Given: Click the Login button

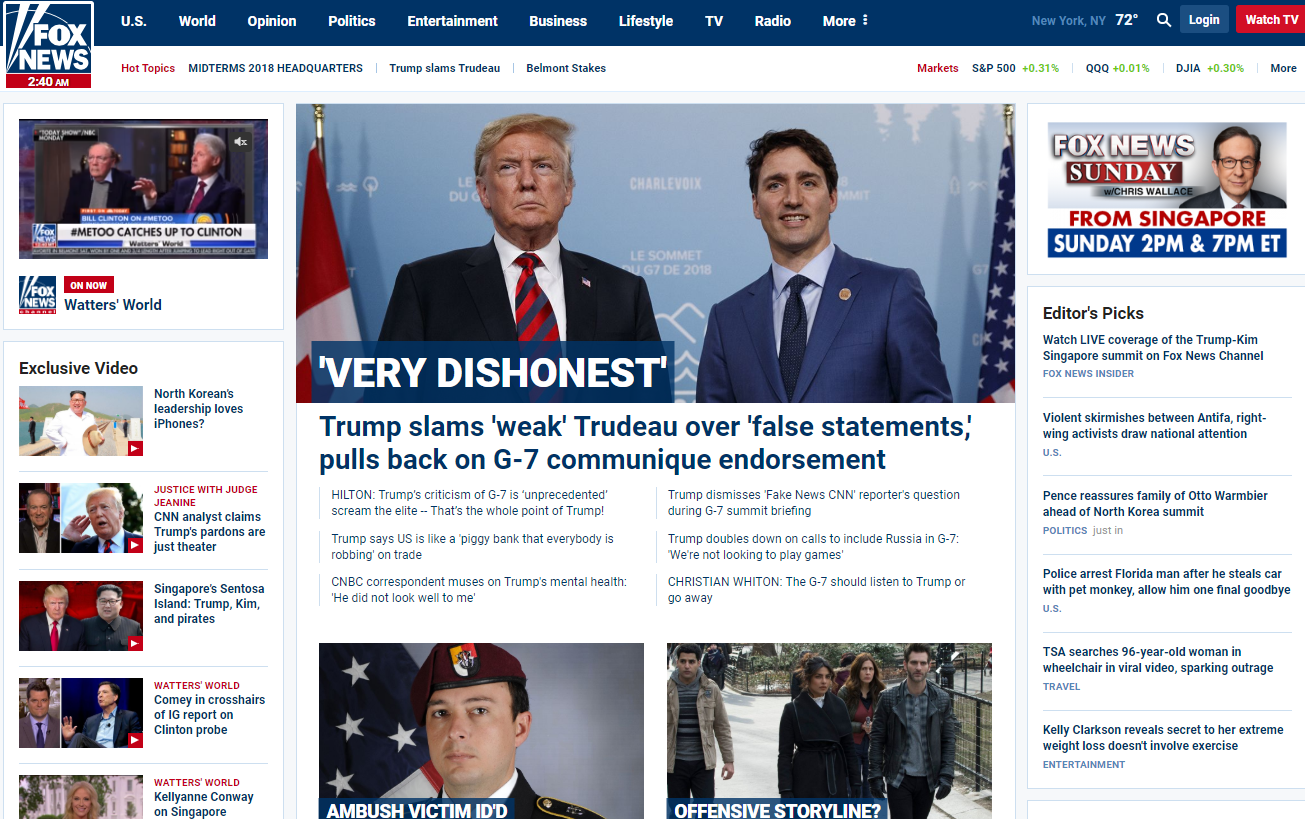Looking at the screenshot, I should tap(1204, 20).
